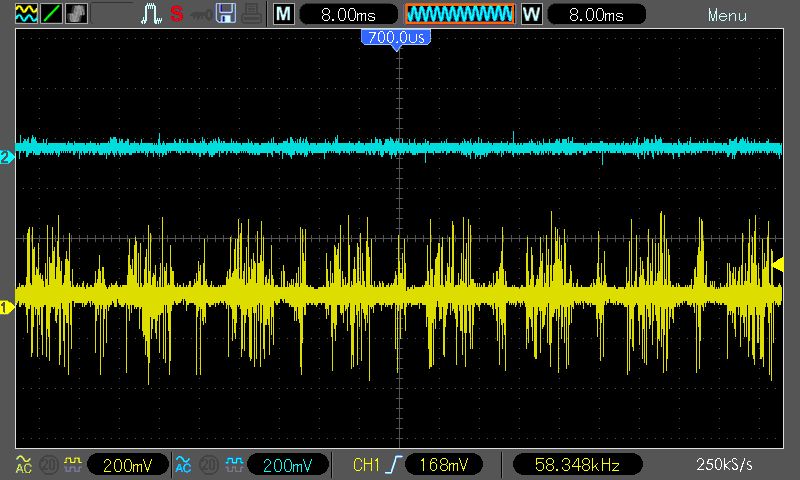Toggle the channel 1 20 MHz bandwidth limit
This screenshot has height=480, width=800.
click(x=48, y=465)
